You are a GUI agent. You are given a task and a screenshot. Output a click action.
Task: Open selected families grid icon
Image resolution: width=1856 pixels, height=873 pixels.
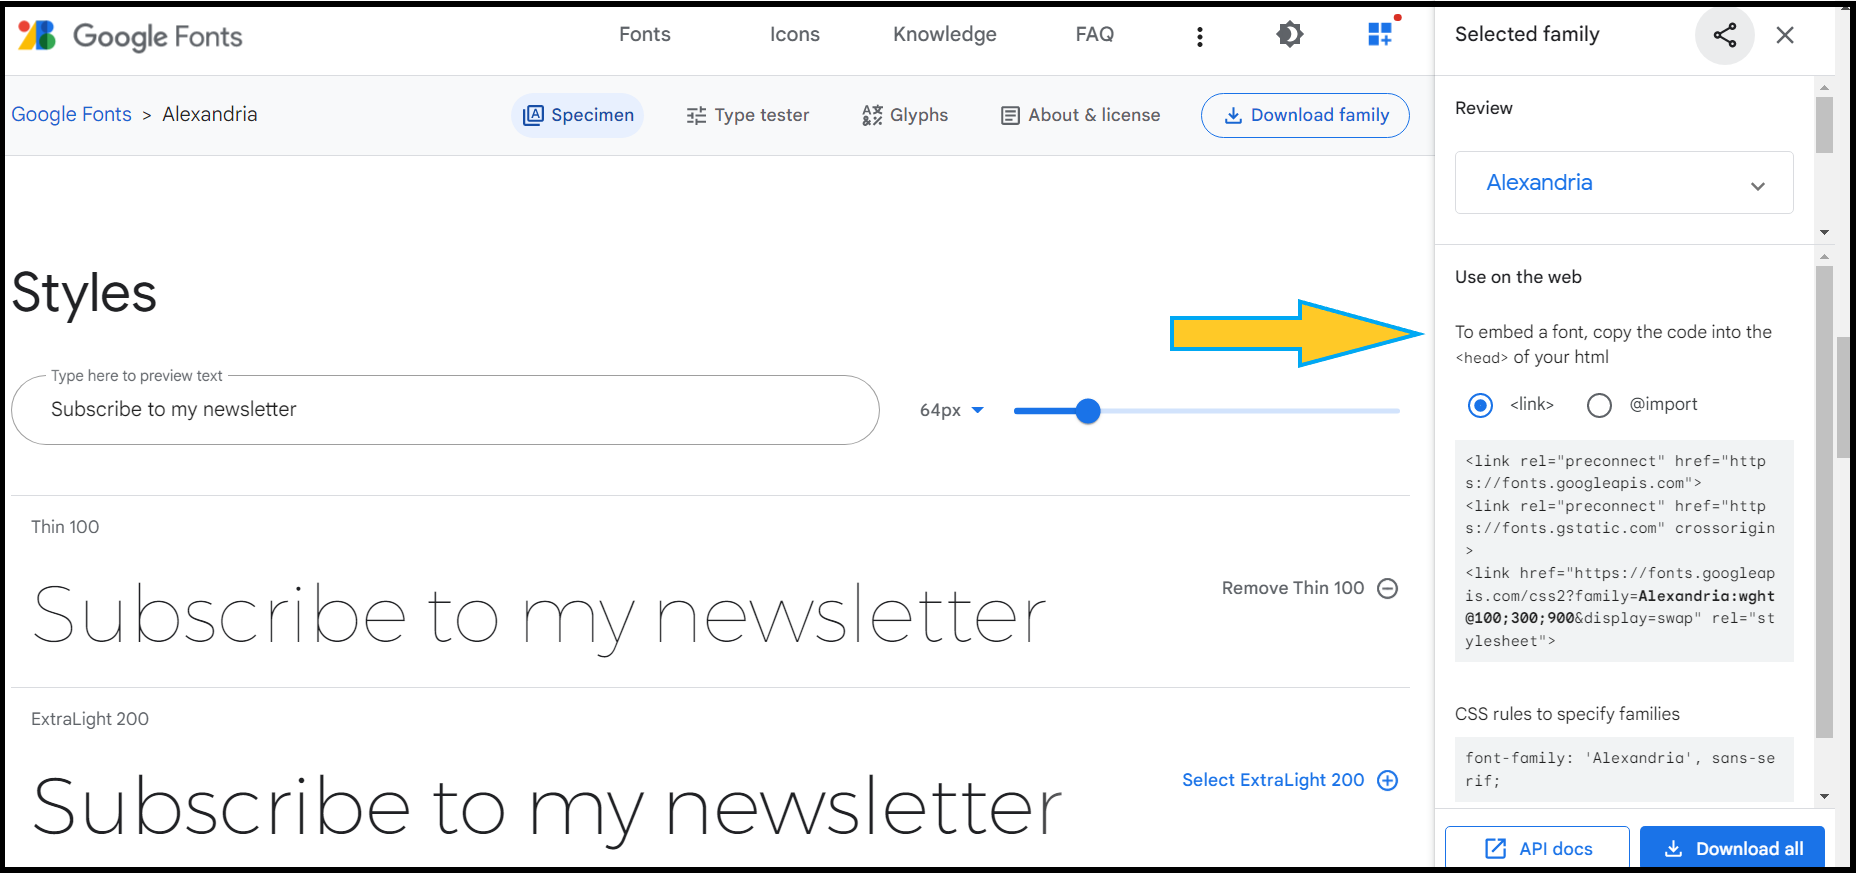click(x=1381, y=34)
